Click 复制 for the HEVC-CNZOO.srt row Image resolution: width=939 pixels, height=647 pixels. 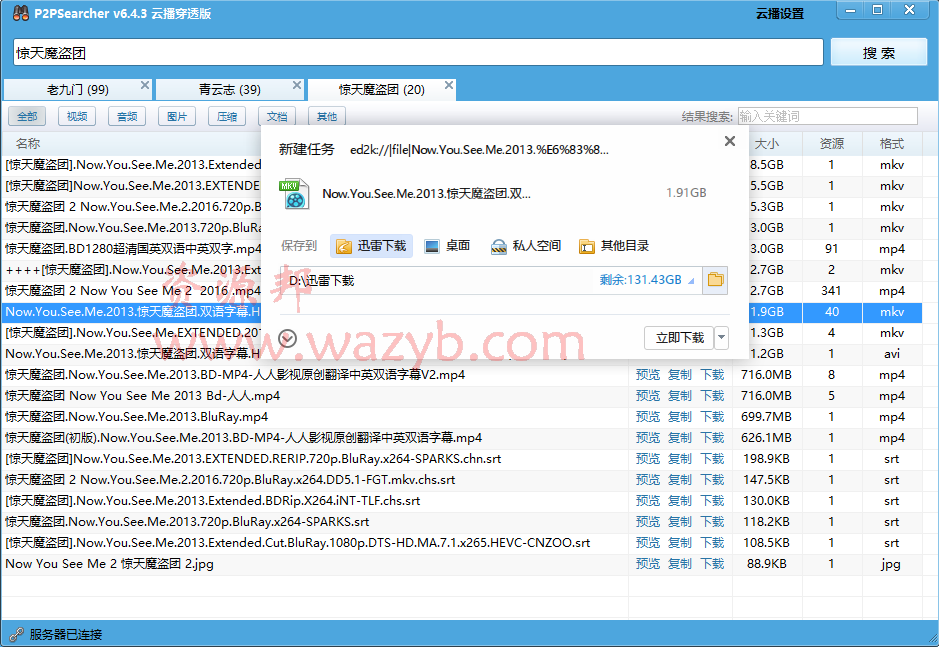coord(680,543)
